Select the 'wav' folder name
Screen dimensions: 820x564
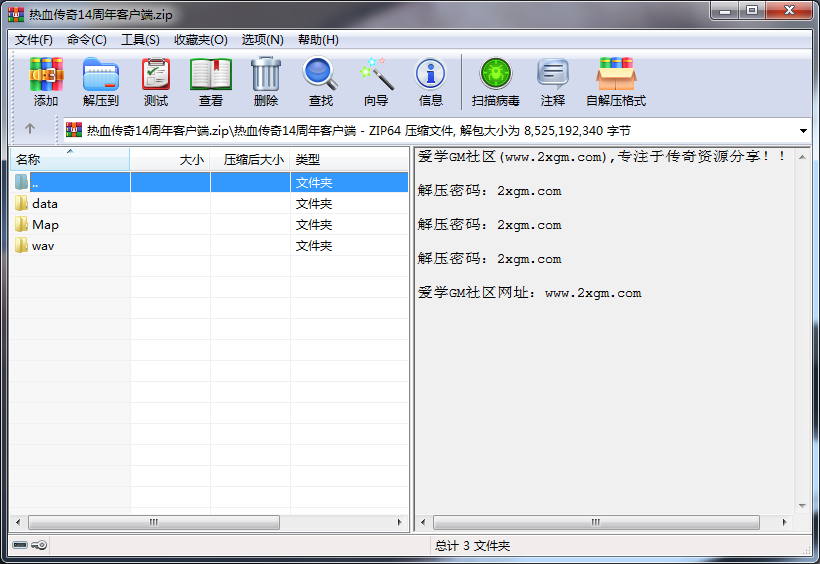coord(43,245)
